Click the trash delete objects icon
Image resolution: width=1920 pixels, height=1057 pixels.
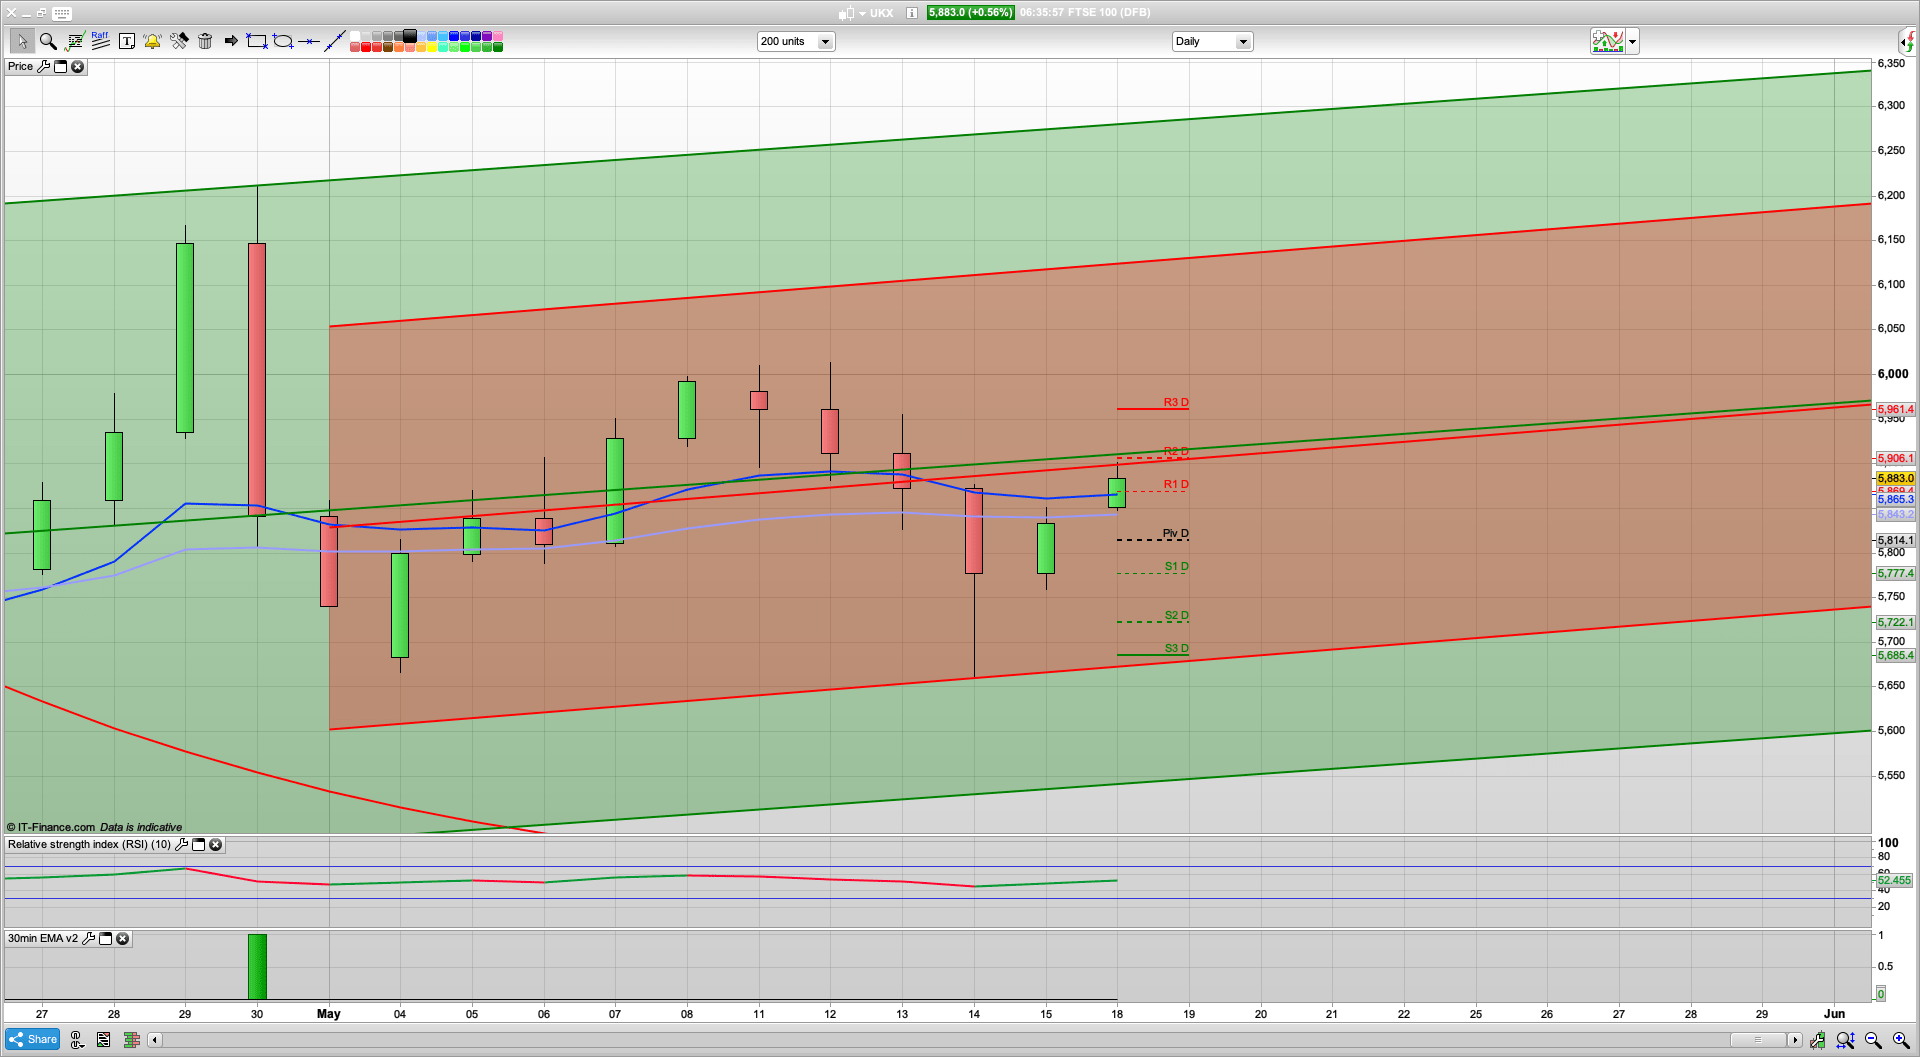coord(205,41)
